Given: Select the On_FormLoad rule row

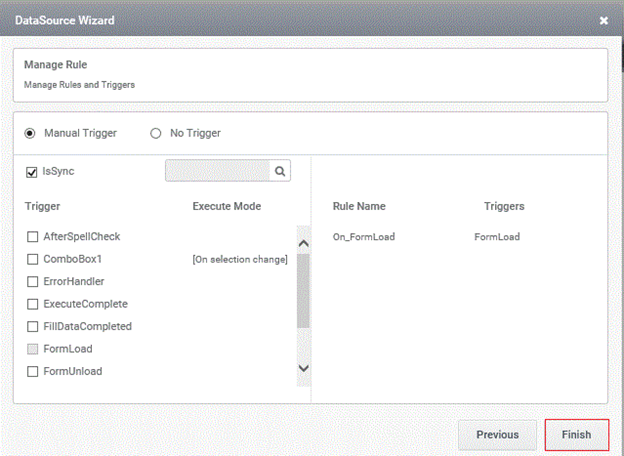Looking at the screenshot, I should click(426, 237).
